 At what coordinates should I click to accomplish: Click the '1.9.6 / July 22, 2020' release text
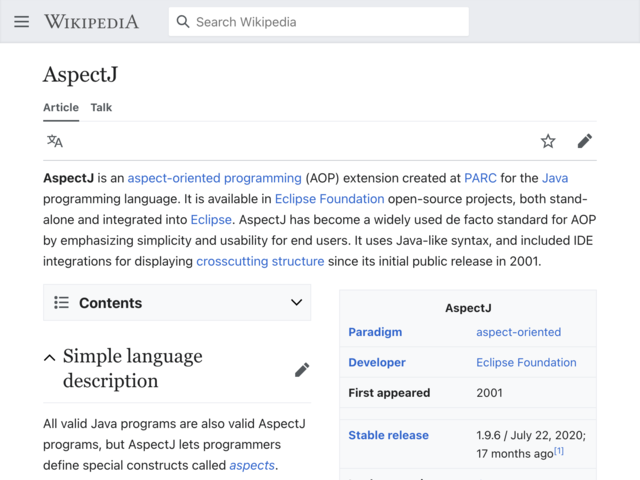point(530,435)
